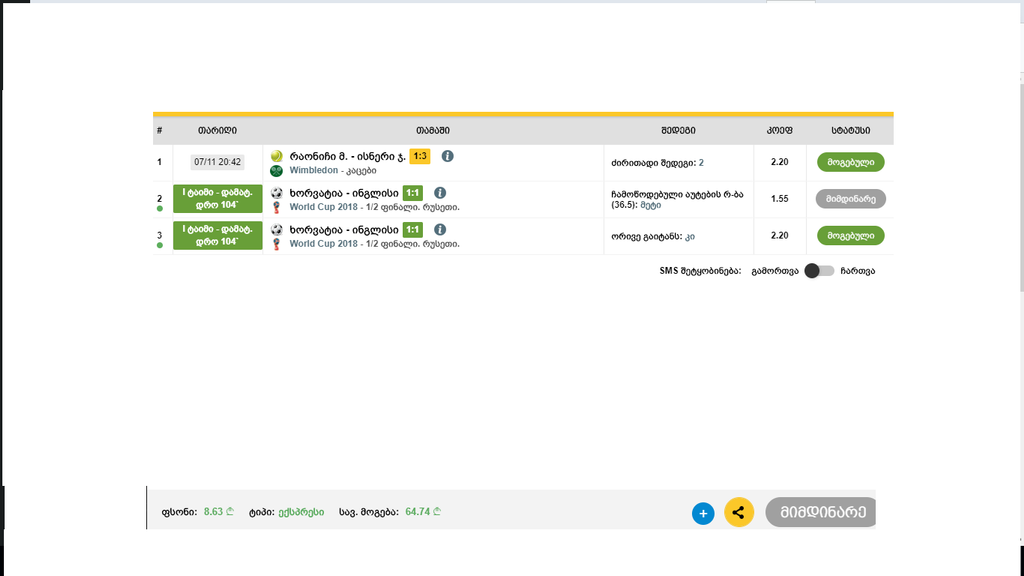Click the World Cup trophy icon in row 3
The width and height of the screenshot is (1024, 576).
(x=276, y=244)
